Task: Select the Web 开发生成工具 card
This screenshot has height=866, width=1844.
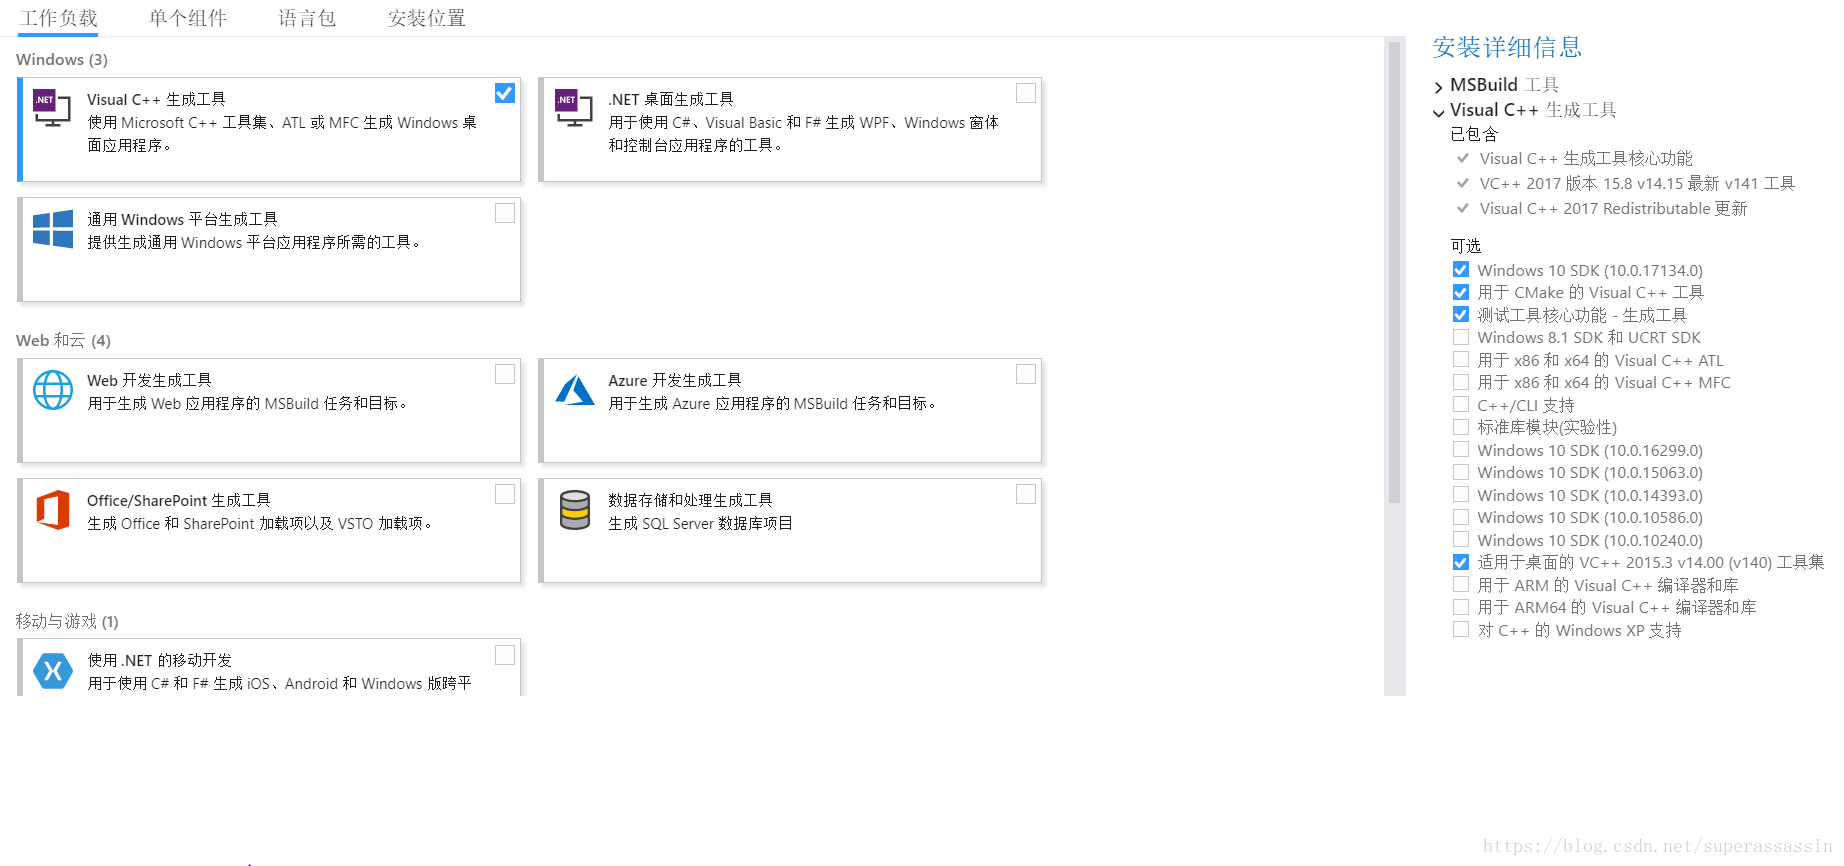Action: pos(269,411)
